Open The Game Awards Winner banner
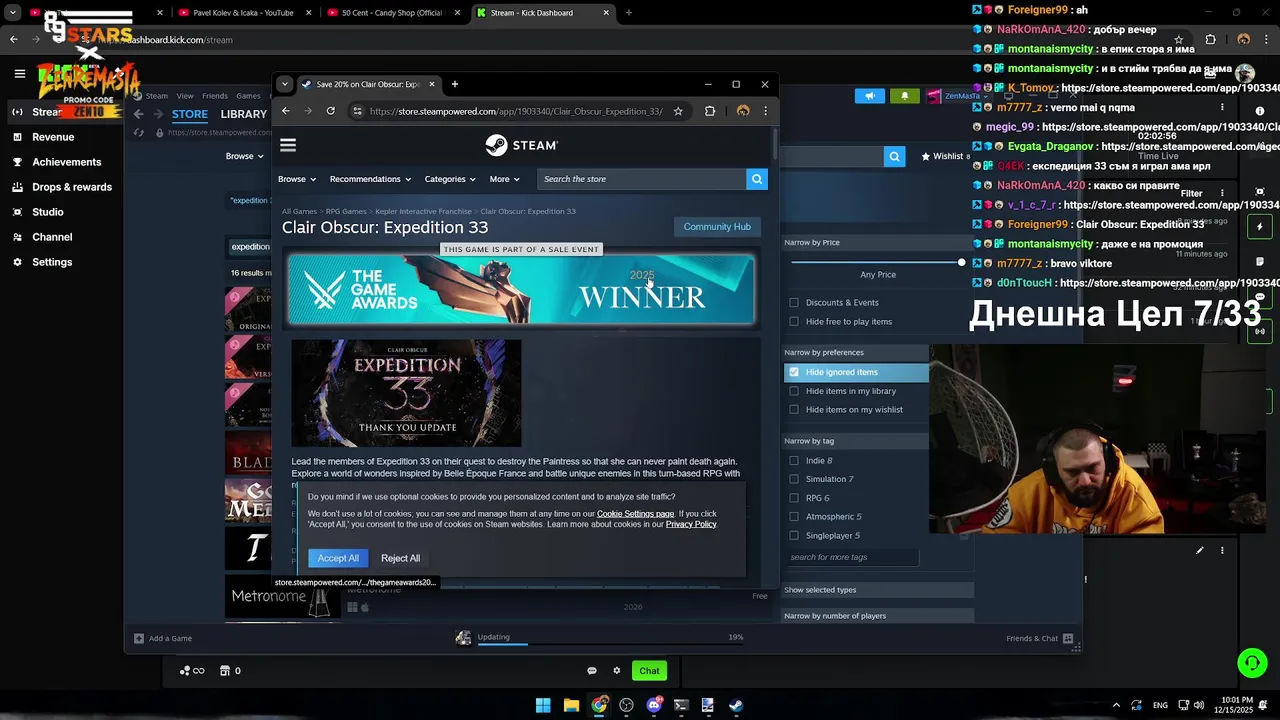 (x=521, y=290)
